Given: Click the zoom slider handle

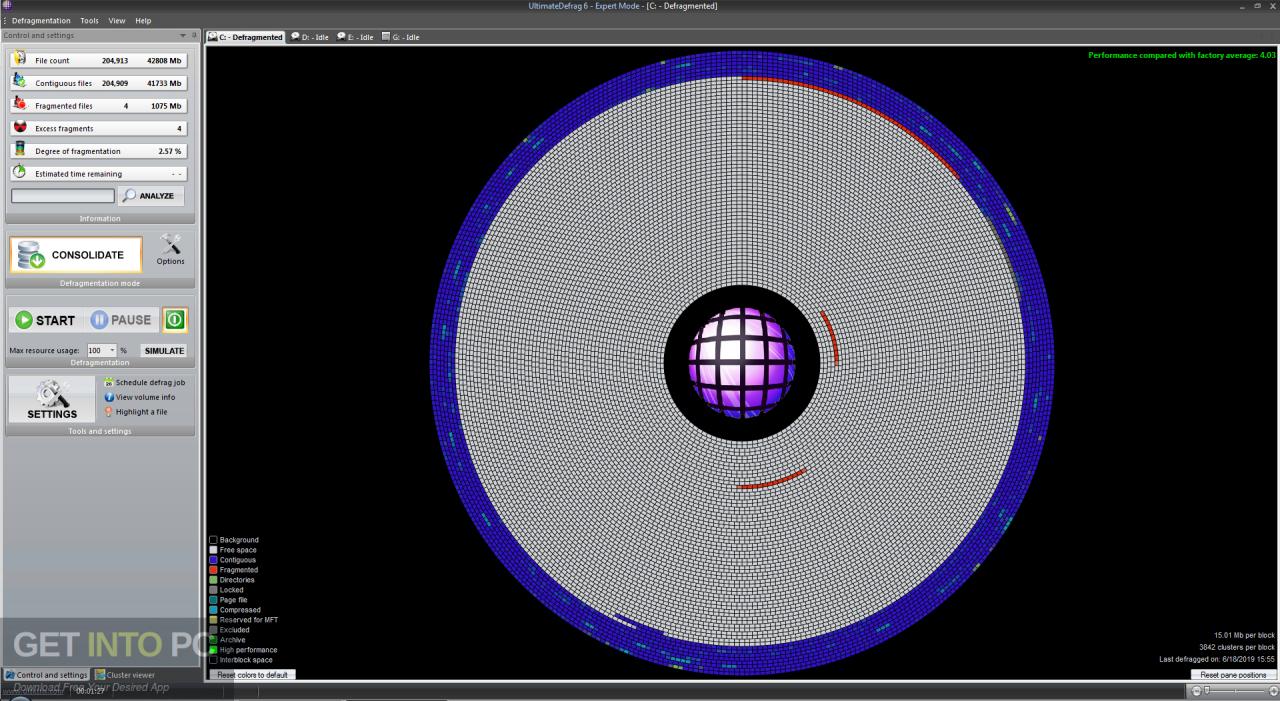Looking at the screenshot, I should (1206, 691).
